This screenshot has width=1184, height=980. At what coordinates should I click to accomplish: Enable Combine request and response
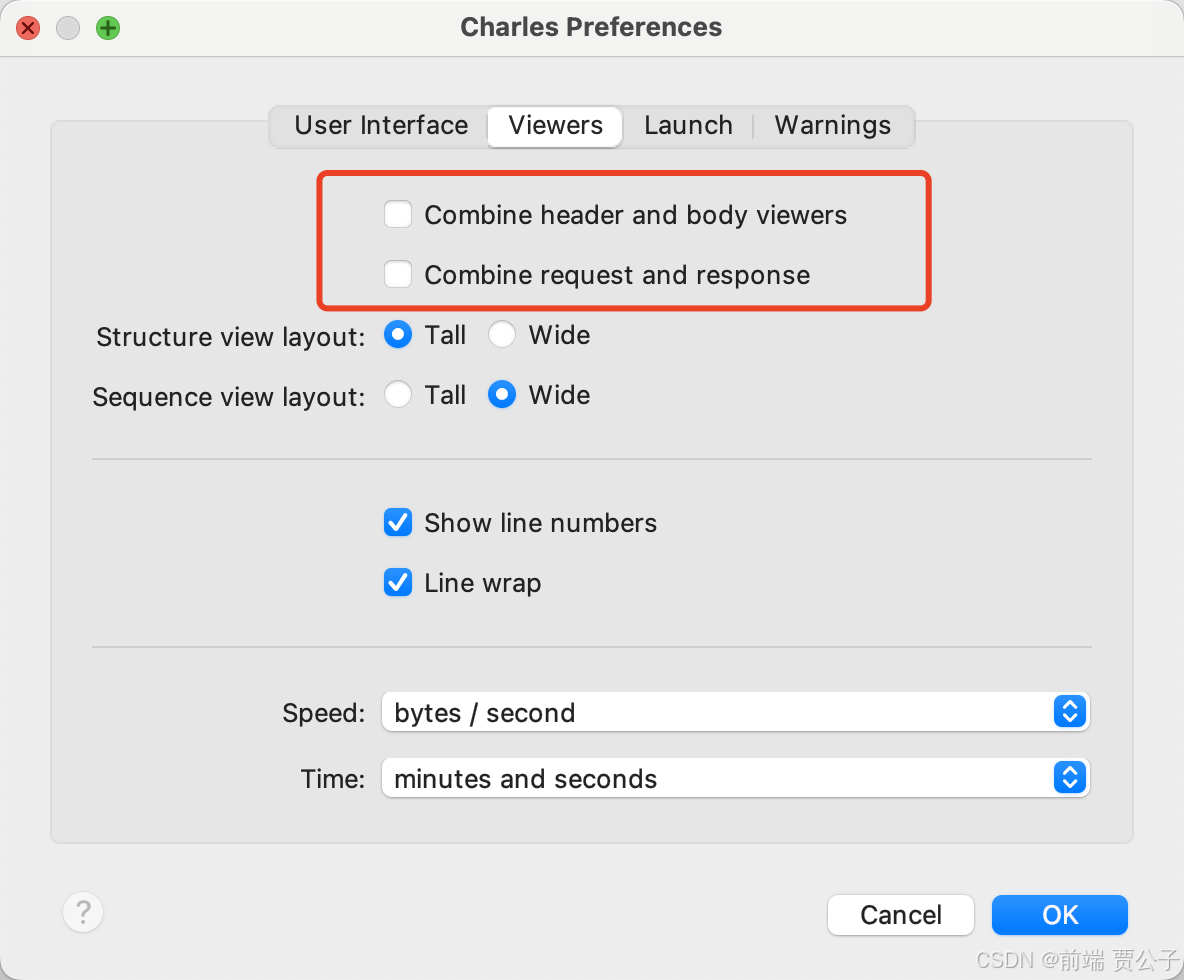(x=398, y=274)
